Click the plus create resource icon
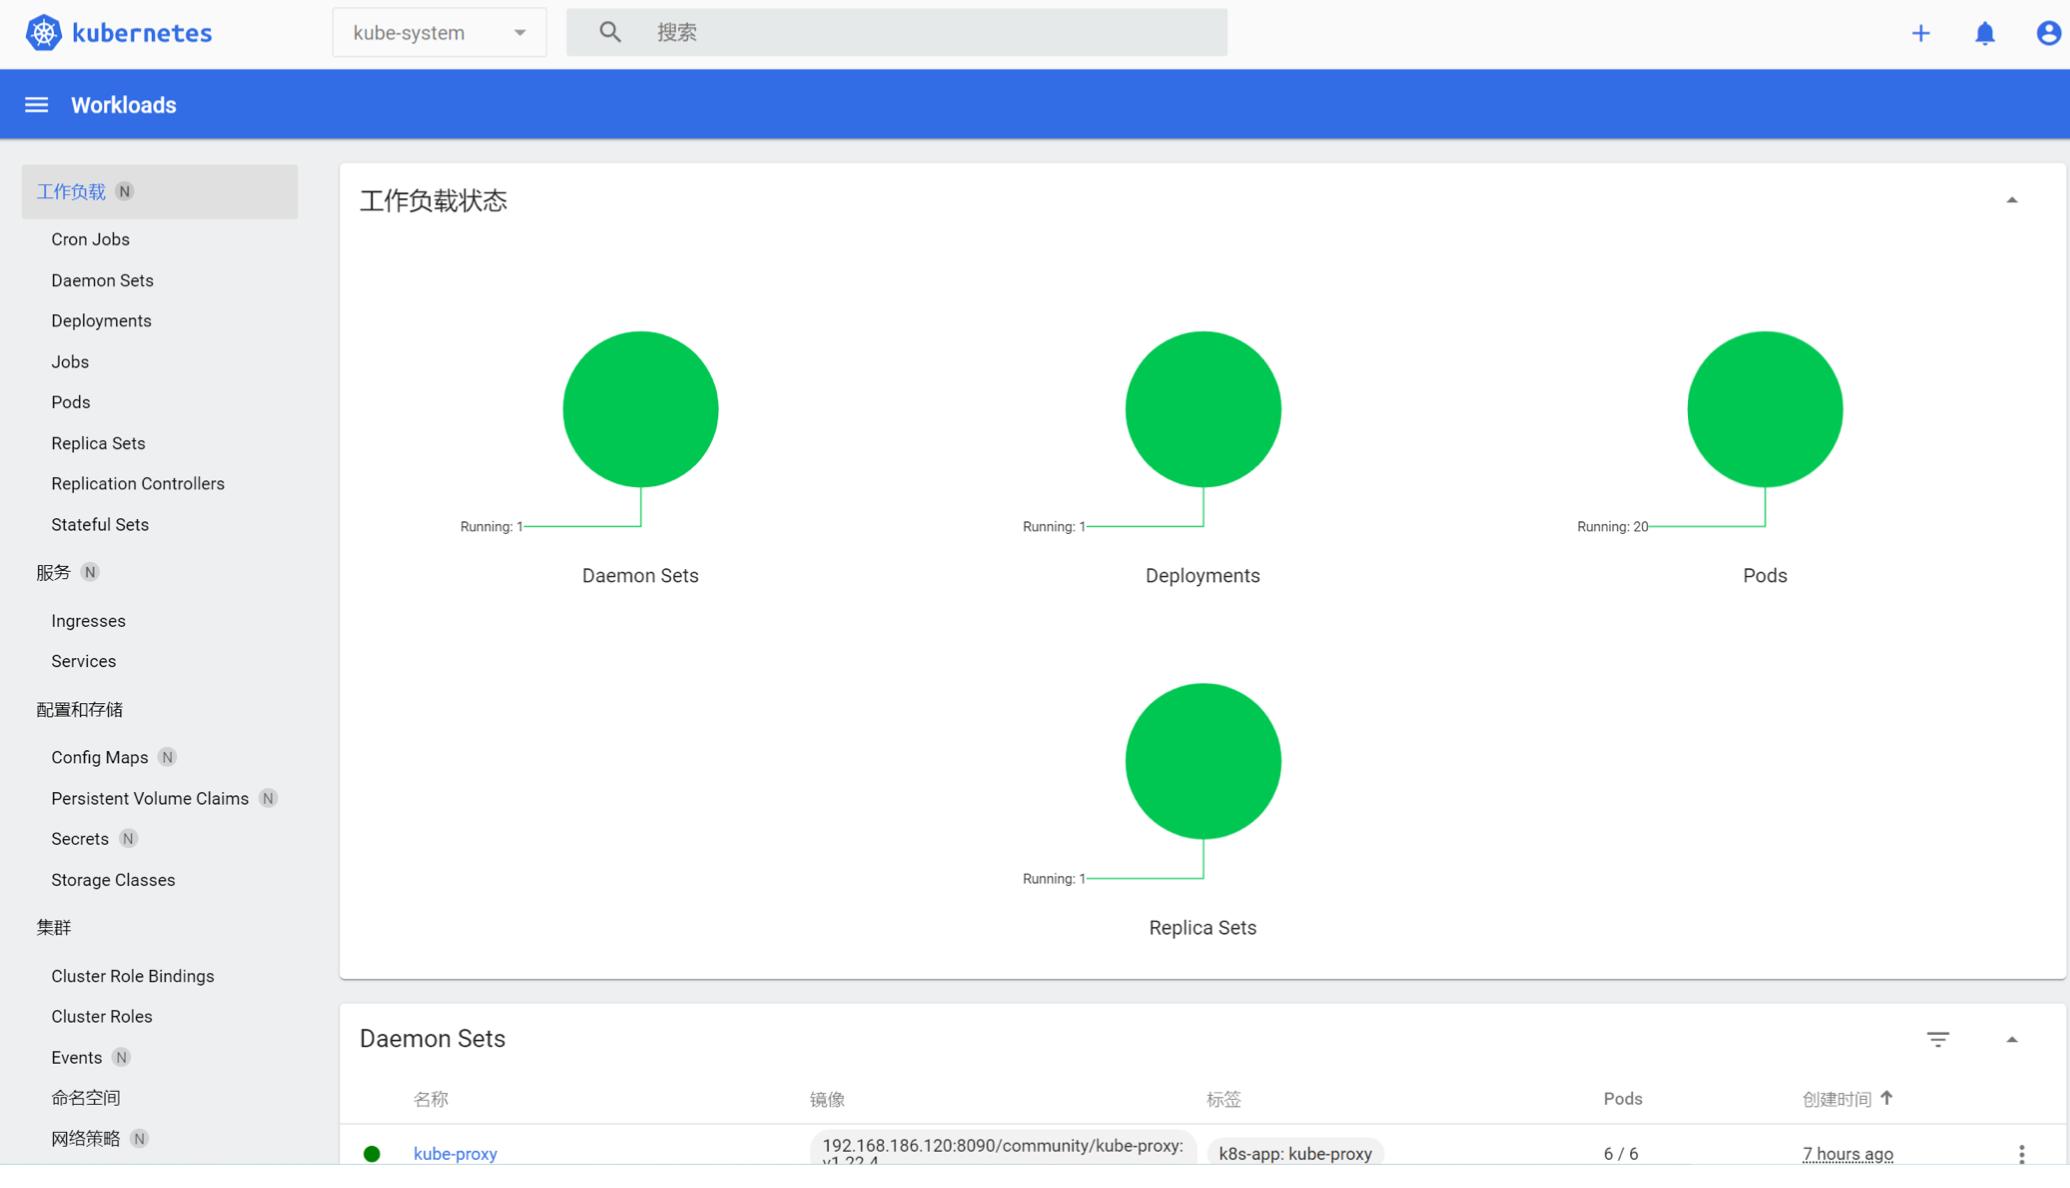The width and height of the screenshot is (2070, 1188). coord(1920,33)
